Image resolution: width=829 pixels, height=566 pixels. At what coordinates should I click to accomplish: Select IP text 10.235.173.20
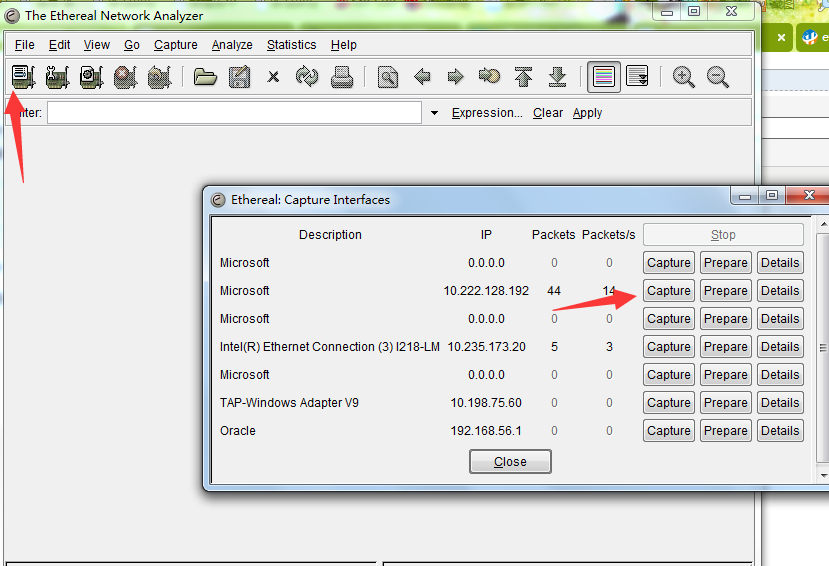[486, 347]
